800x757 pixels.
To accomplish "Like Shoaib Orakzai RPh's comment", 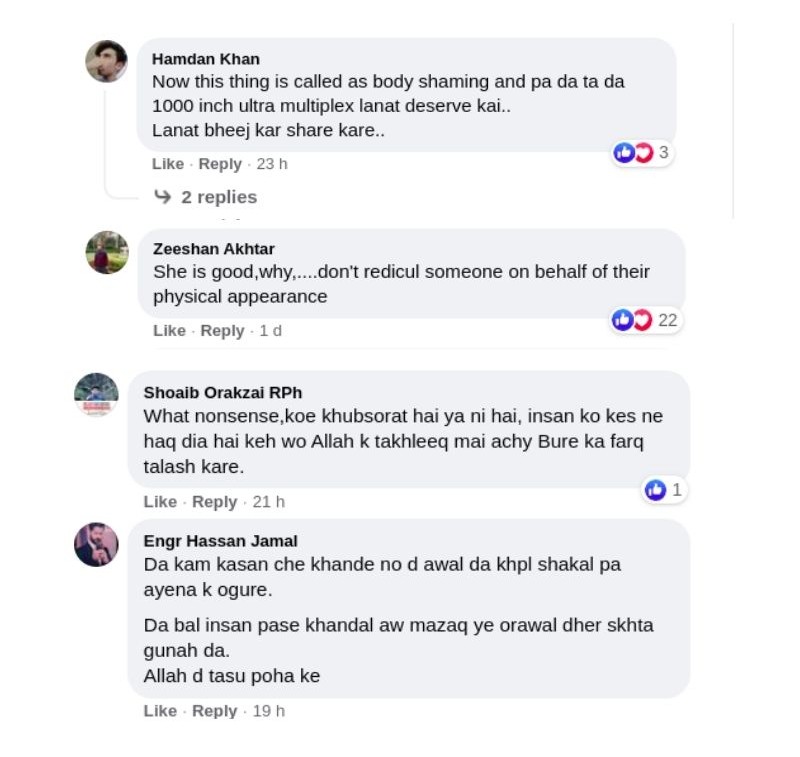I will [x=160, y=502].
